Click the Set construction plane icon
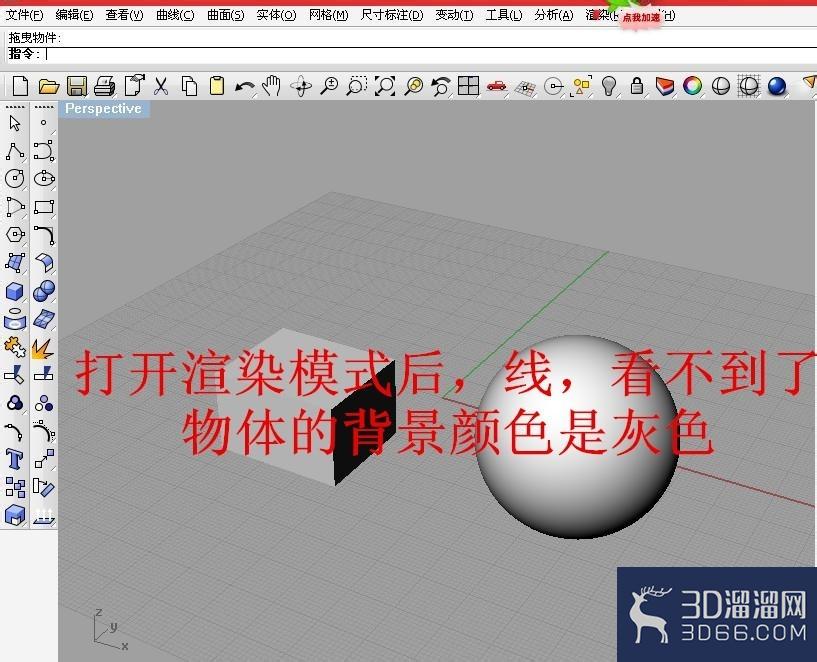The height and width of the screenshot is (662, 817). pos(525,88)
